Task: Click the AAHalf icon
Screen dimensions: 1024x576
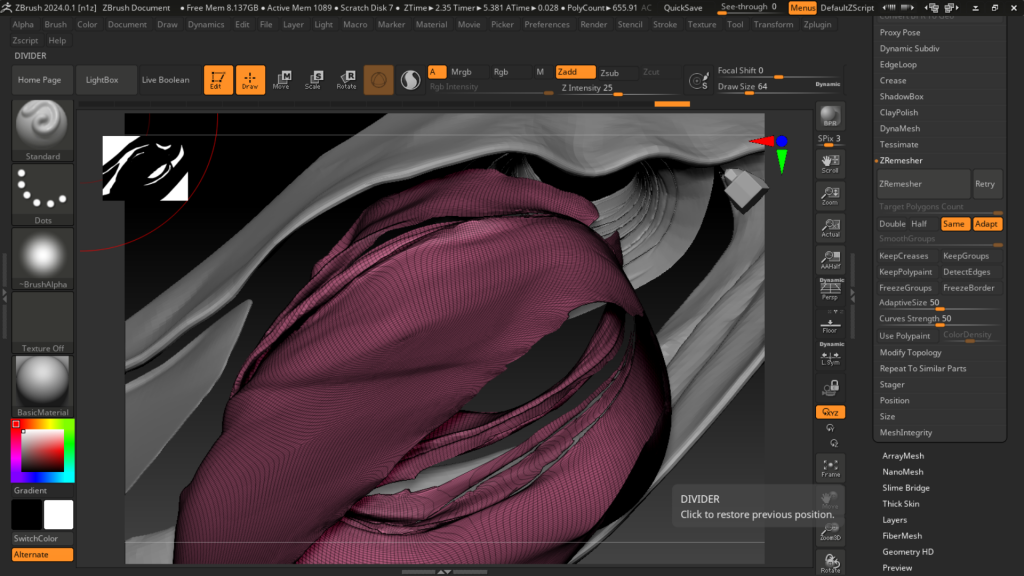Action: point(830,259)
